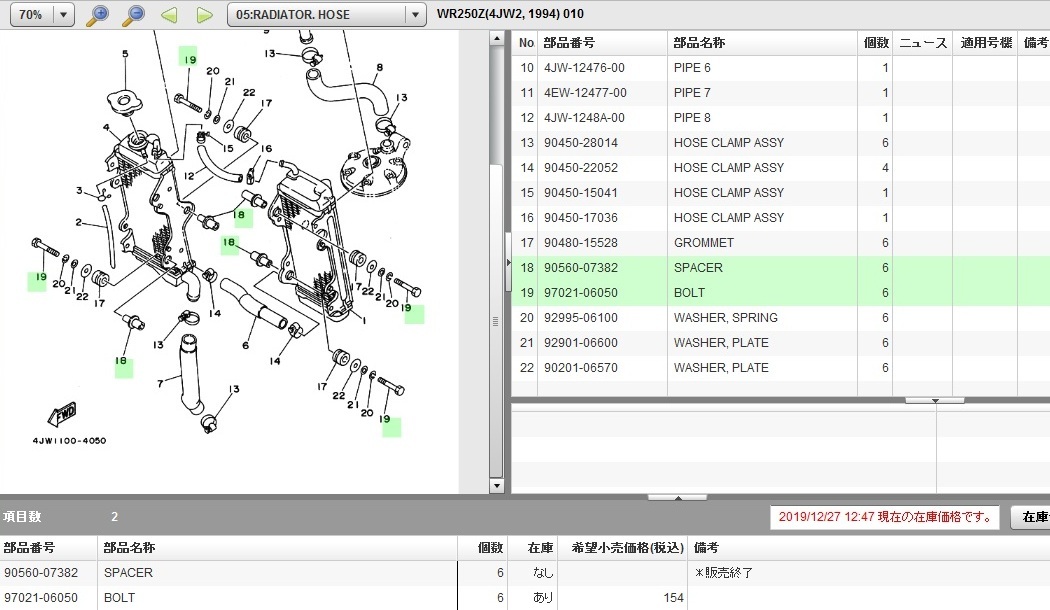The width and height of the screenshot is (1050, 610).
Task: Click the 個数 column header in parts list
Action: [x=876, y=43]
